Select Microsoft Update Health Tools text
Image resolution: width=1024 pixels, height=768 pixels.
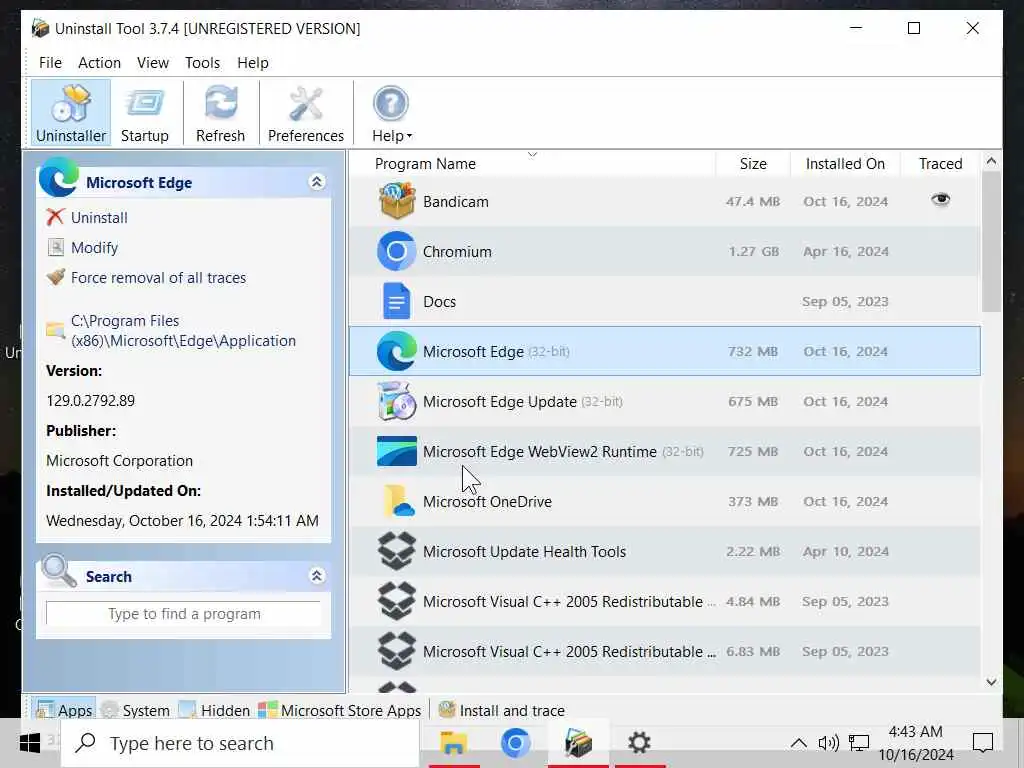point(524,552)
